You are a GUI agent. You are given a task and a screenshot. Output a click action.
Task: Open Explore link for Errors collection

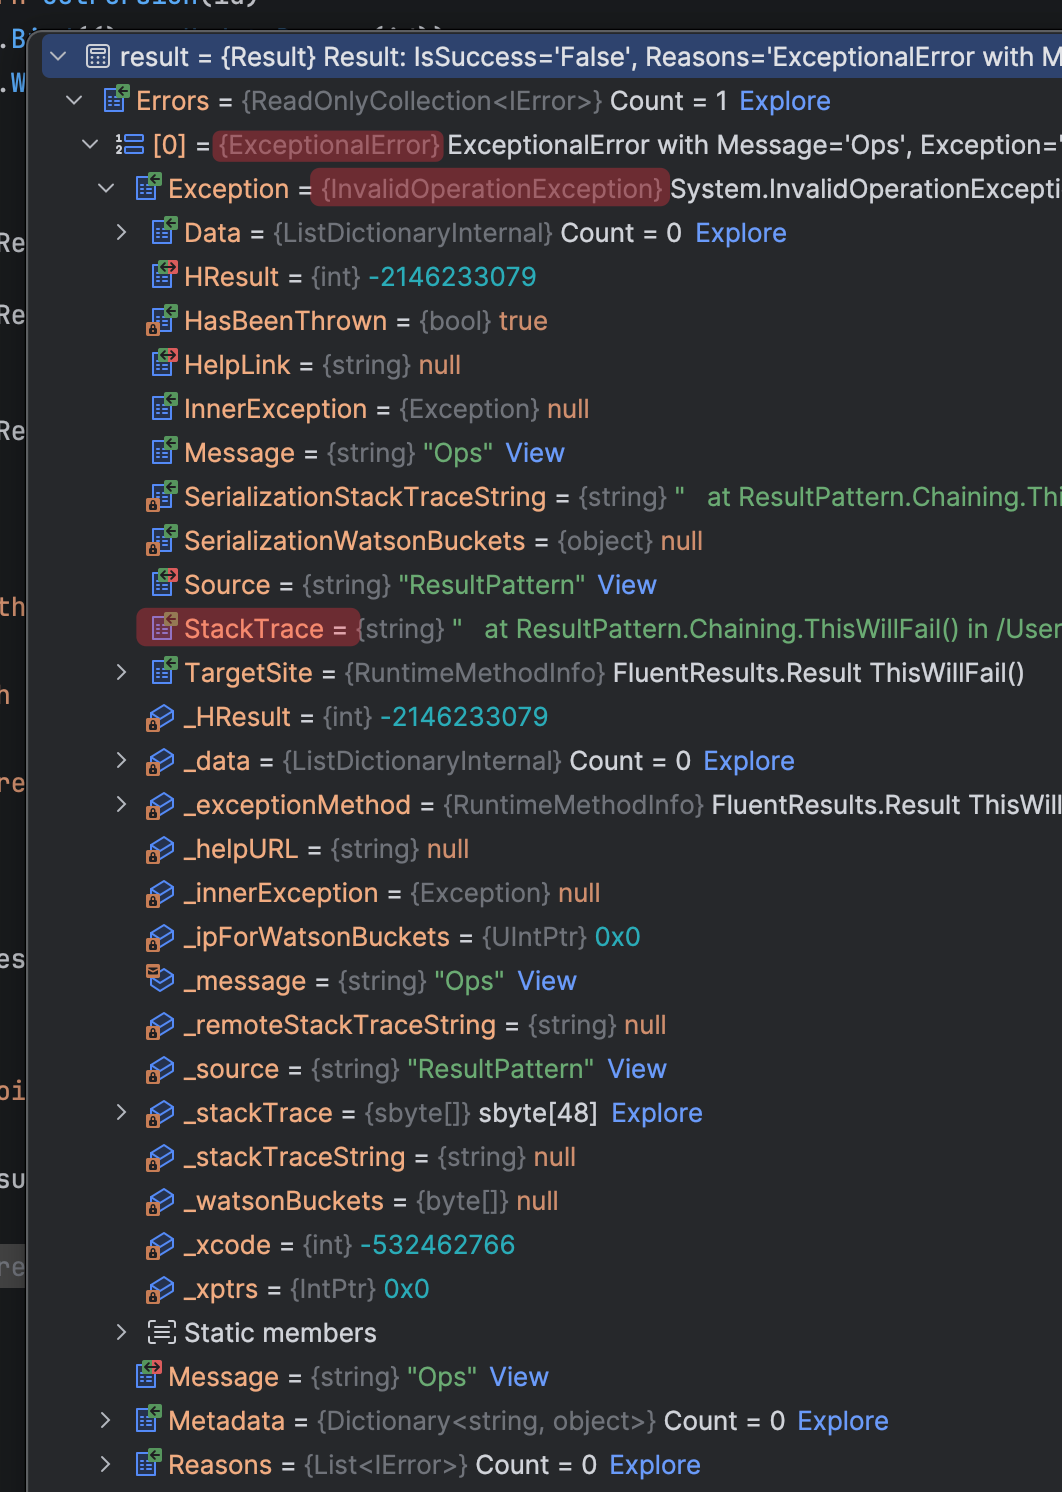click(x=784, y=101)
